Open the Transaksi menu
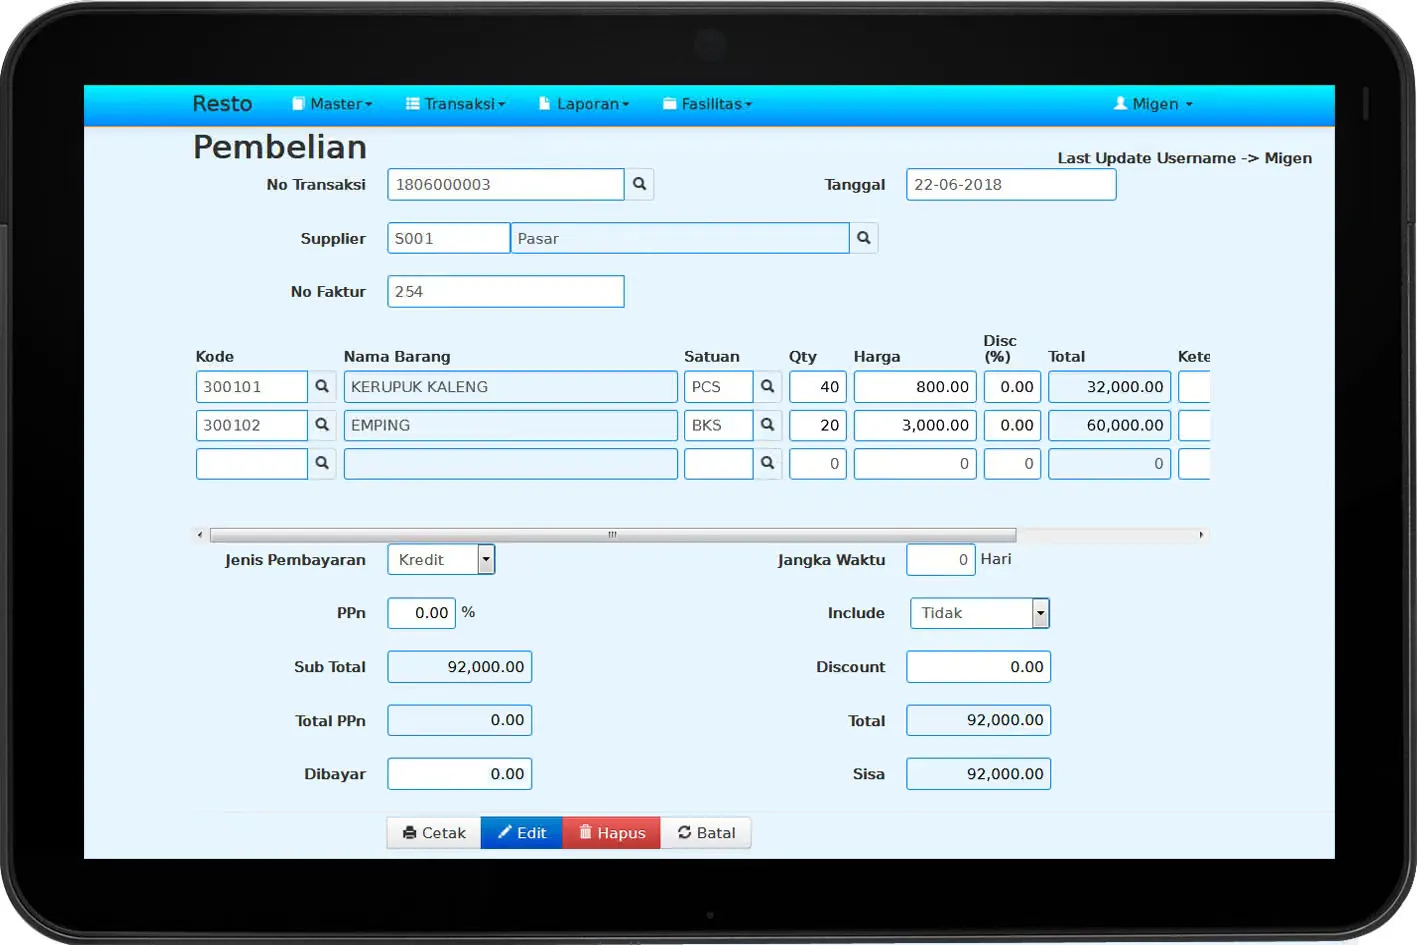Viewport: 1417px width, 945px height. (x=455, y=104)
